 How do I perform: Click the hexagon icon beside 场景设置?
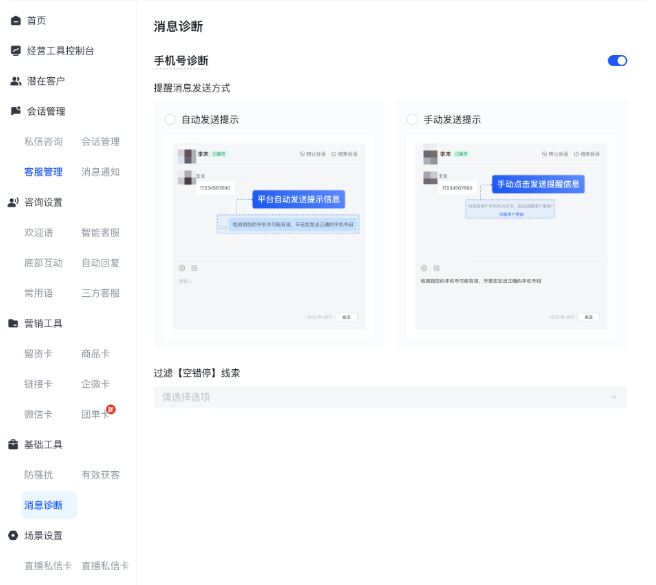(x=13, y=536)
